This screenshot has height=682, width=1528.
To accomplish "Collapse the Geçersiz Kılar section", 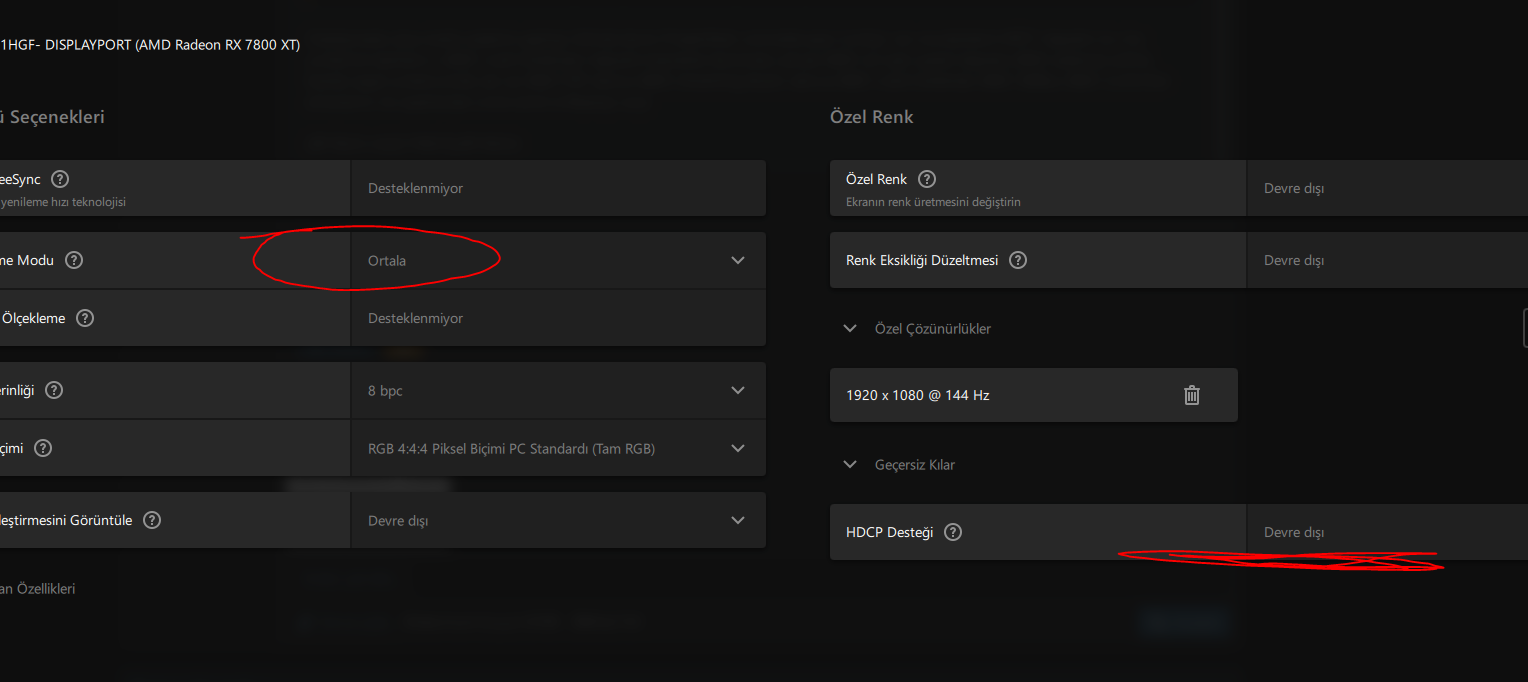I will [x=850, y=464].
